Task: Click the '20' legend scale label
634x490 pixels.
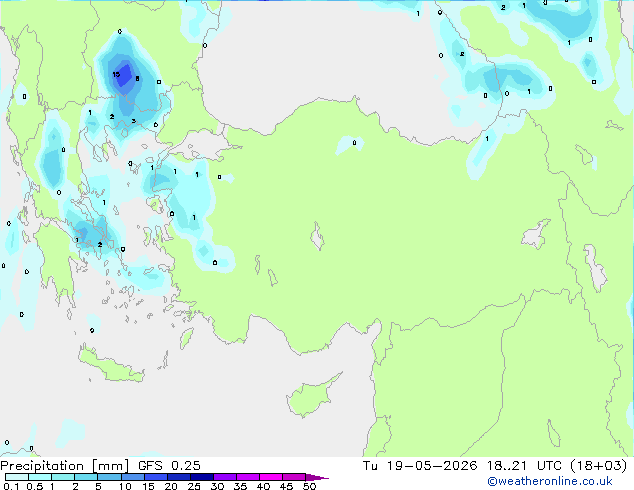Action: pos(171,486)
